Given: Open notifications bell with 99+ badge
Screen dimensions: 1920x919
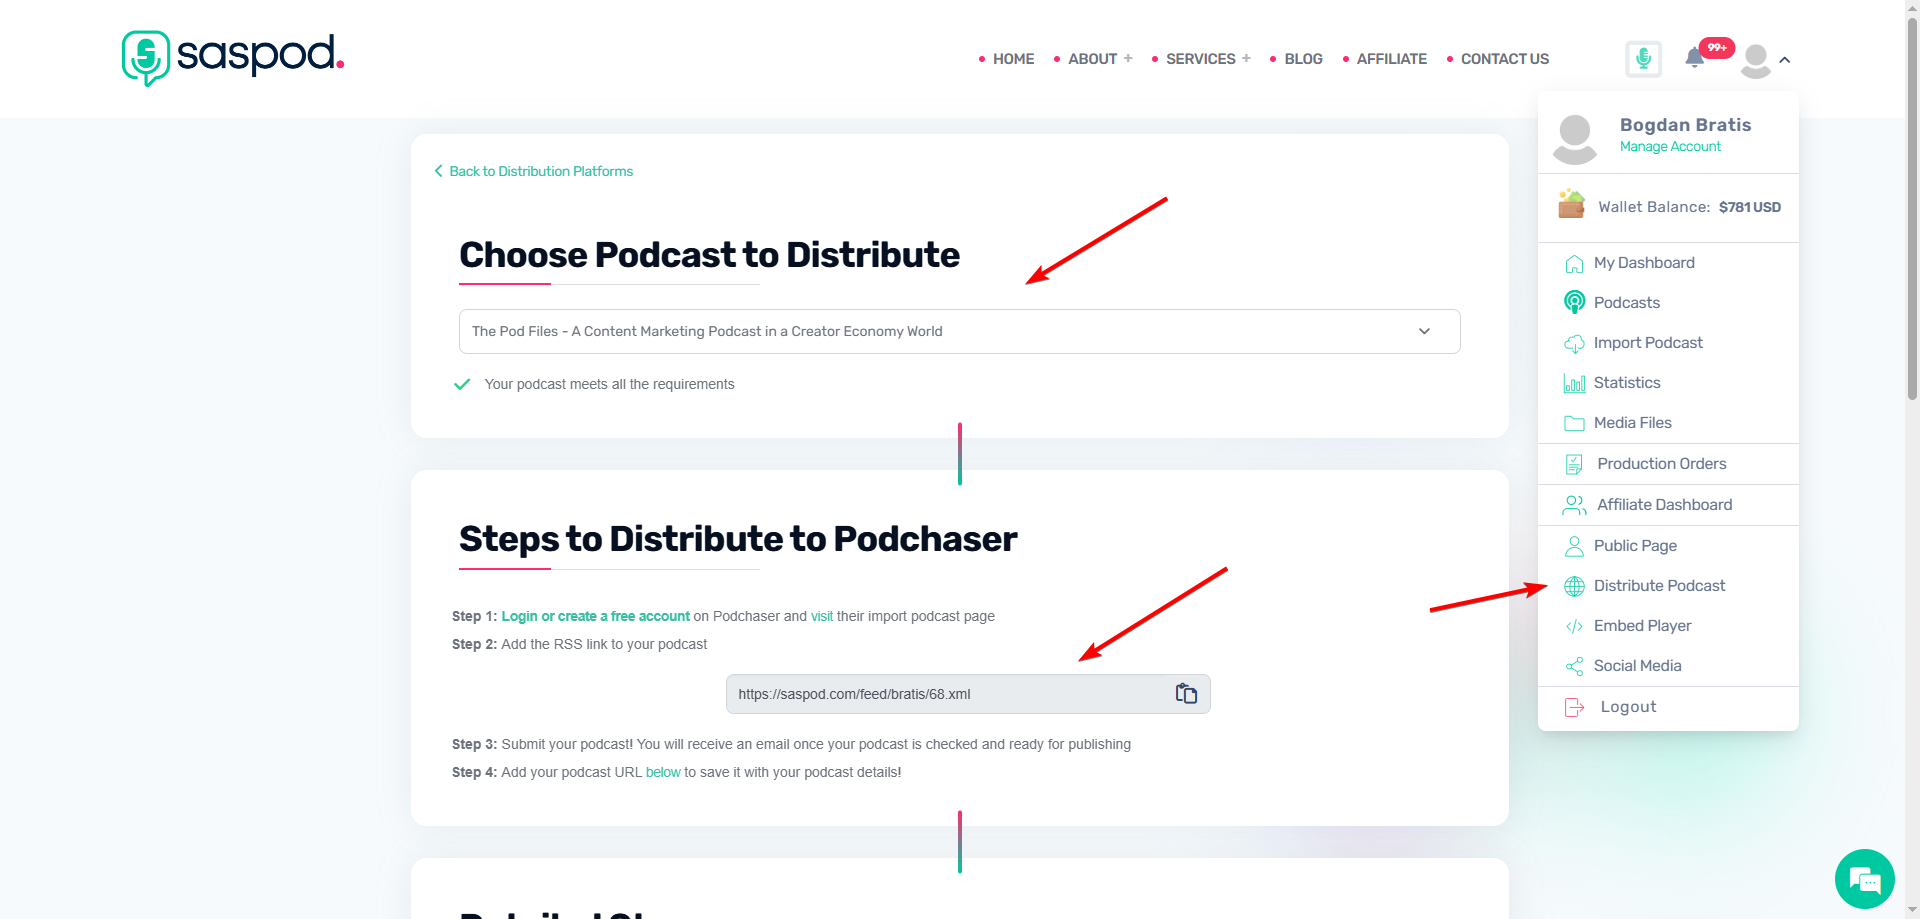Looking at the screenshot, I should [x=1695, y=58].
